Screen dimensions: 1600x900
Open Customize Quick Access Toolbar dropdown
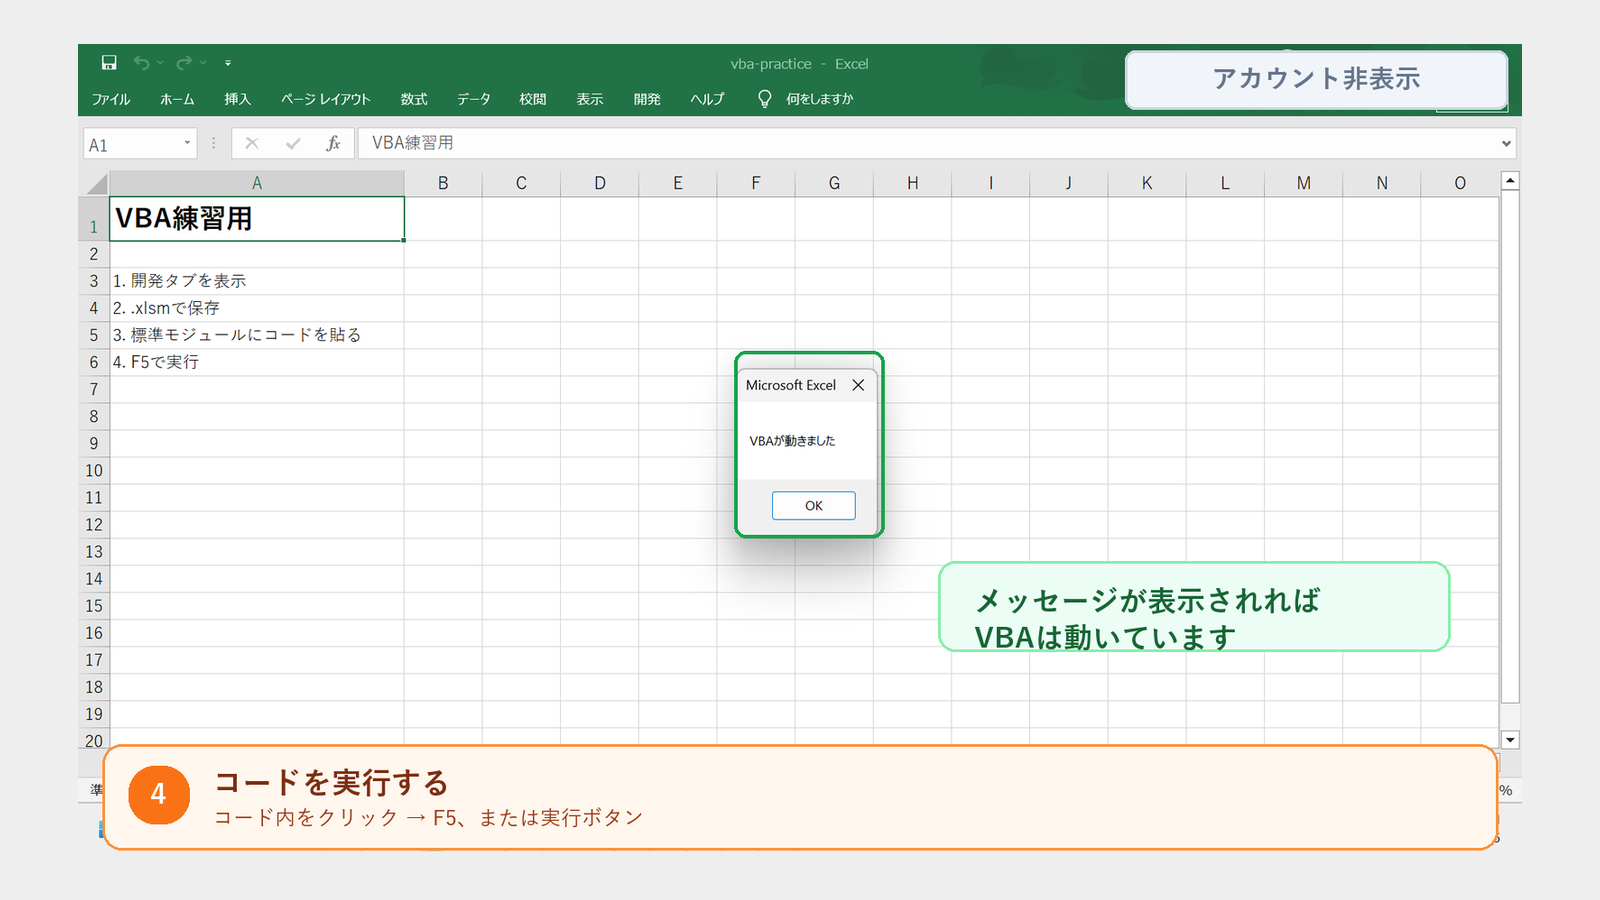[x=228, y=63]
